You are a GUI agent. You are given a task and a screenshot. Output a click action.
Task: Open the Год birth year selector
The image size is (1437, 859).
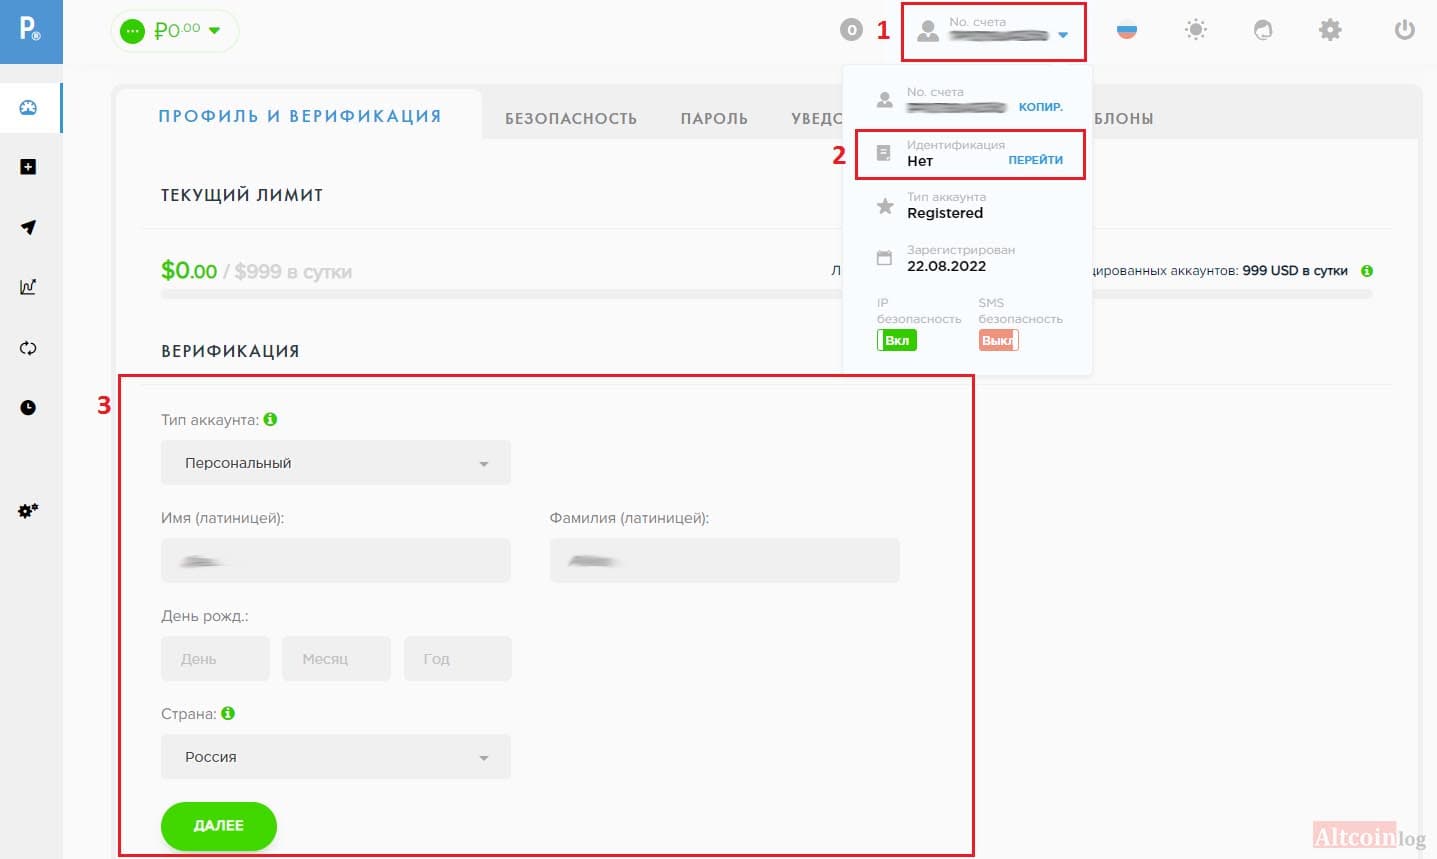(x=458, y=659)
